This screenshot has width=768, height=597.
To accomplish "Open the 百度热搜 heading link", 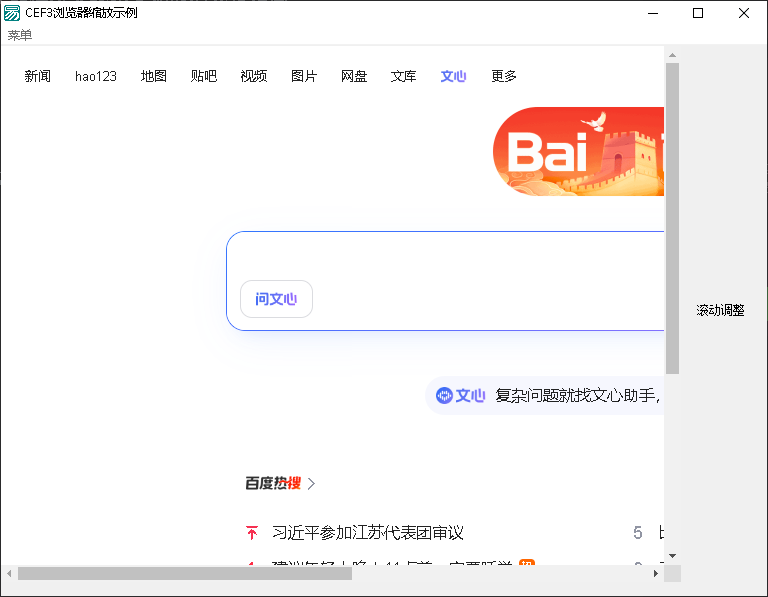I will tap(273, 483).
